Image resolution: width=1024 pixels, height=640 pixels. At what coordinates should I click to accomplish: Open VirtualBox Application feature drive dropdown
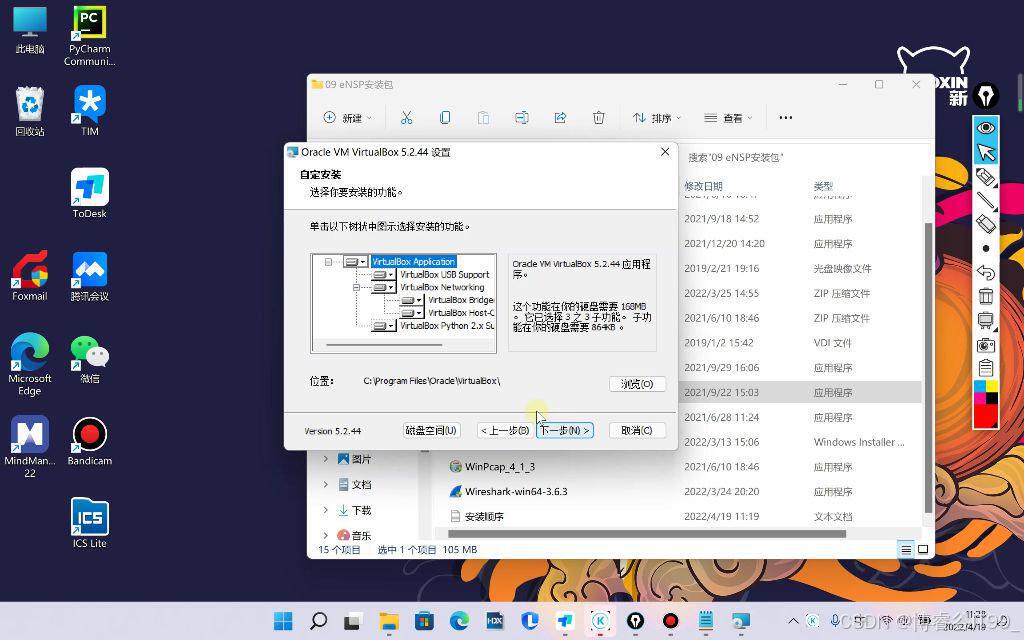(355, 262)
